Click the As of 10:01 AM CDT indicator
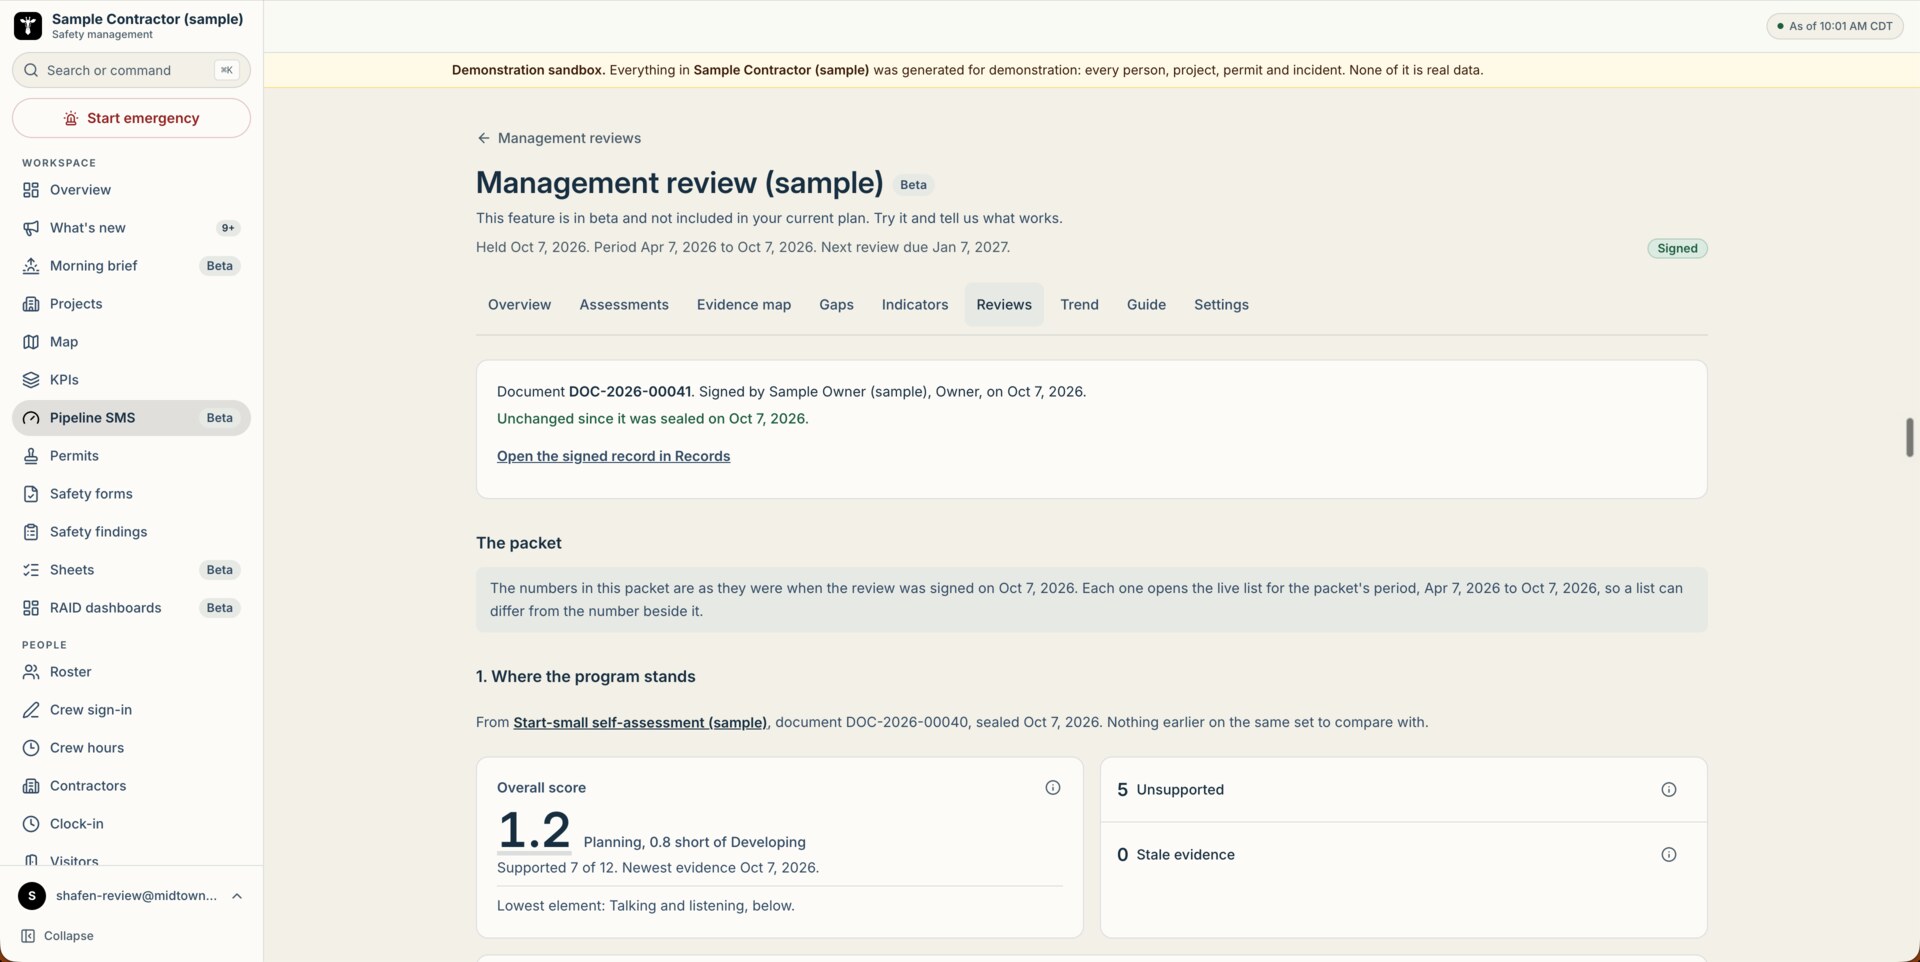 pos(1835,26)
